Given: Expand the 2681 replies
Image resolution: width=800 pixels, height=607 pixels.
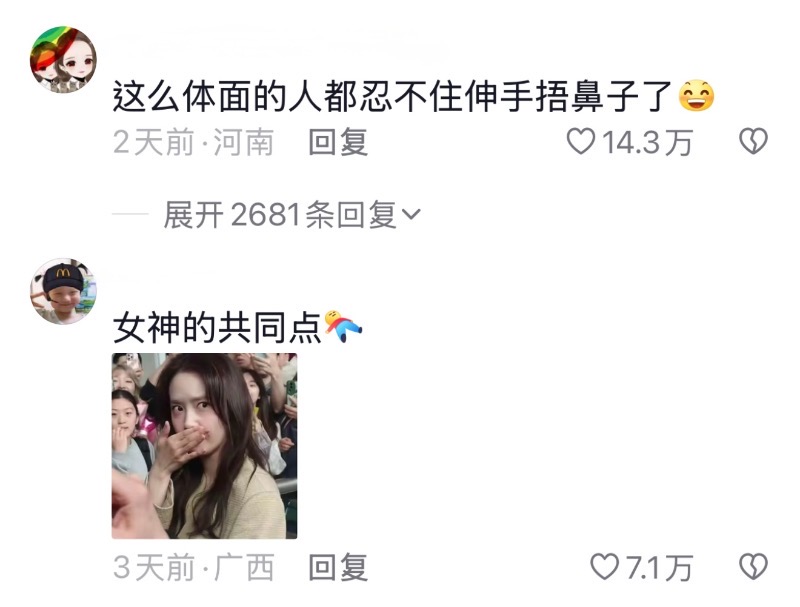Looking at the screenshot, I should tap(292, 215).
